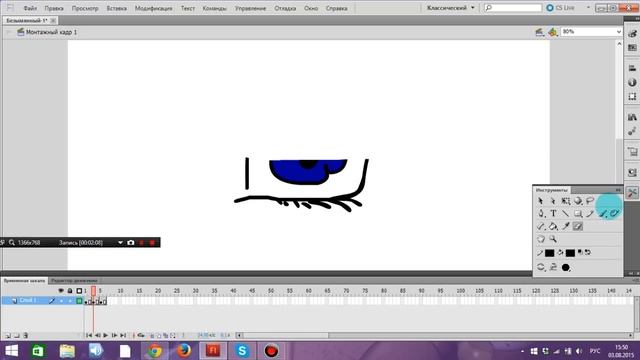Click frame 10 on timeline ruler
The image size is (640, 360).
[x=120, y=291]
